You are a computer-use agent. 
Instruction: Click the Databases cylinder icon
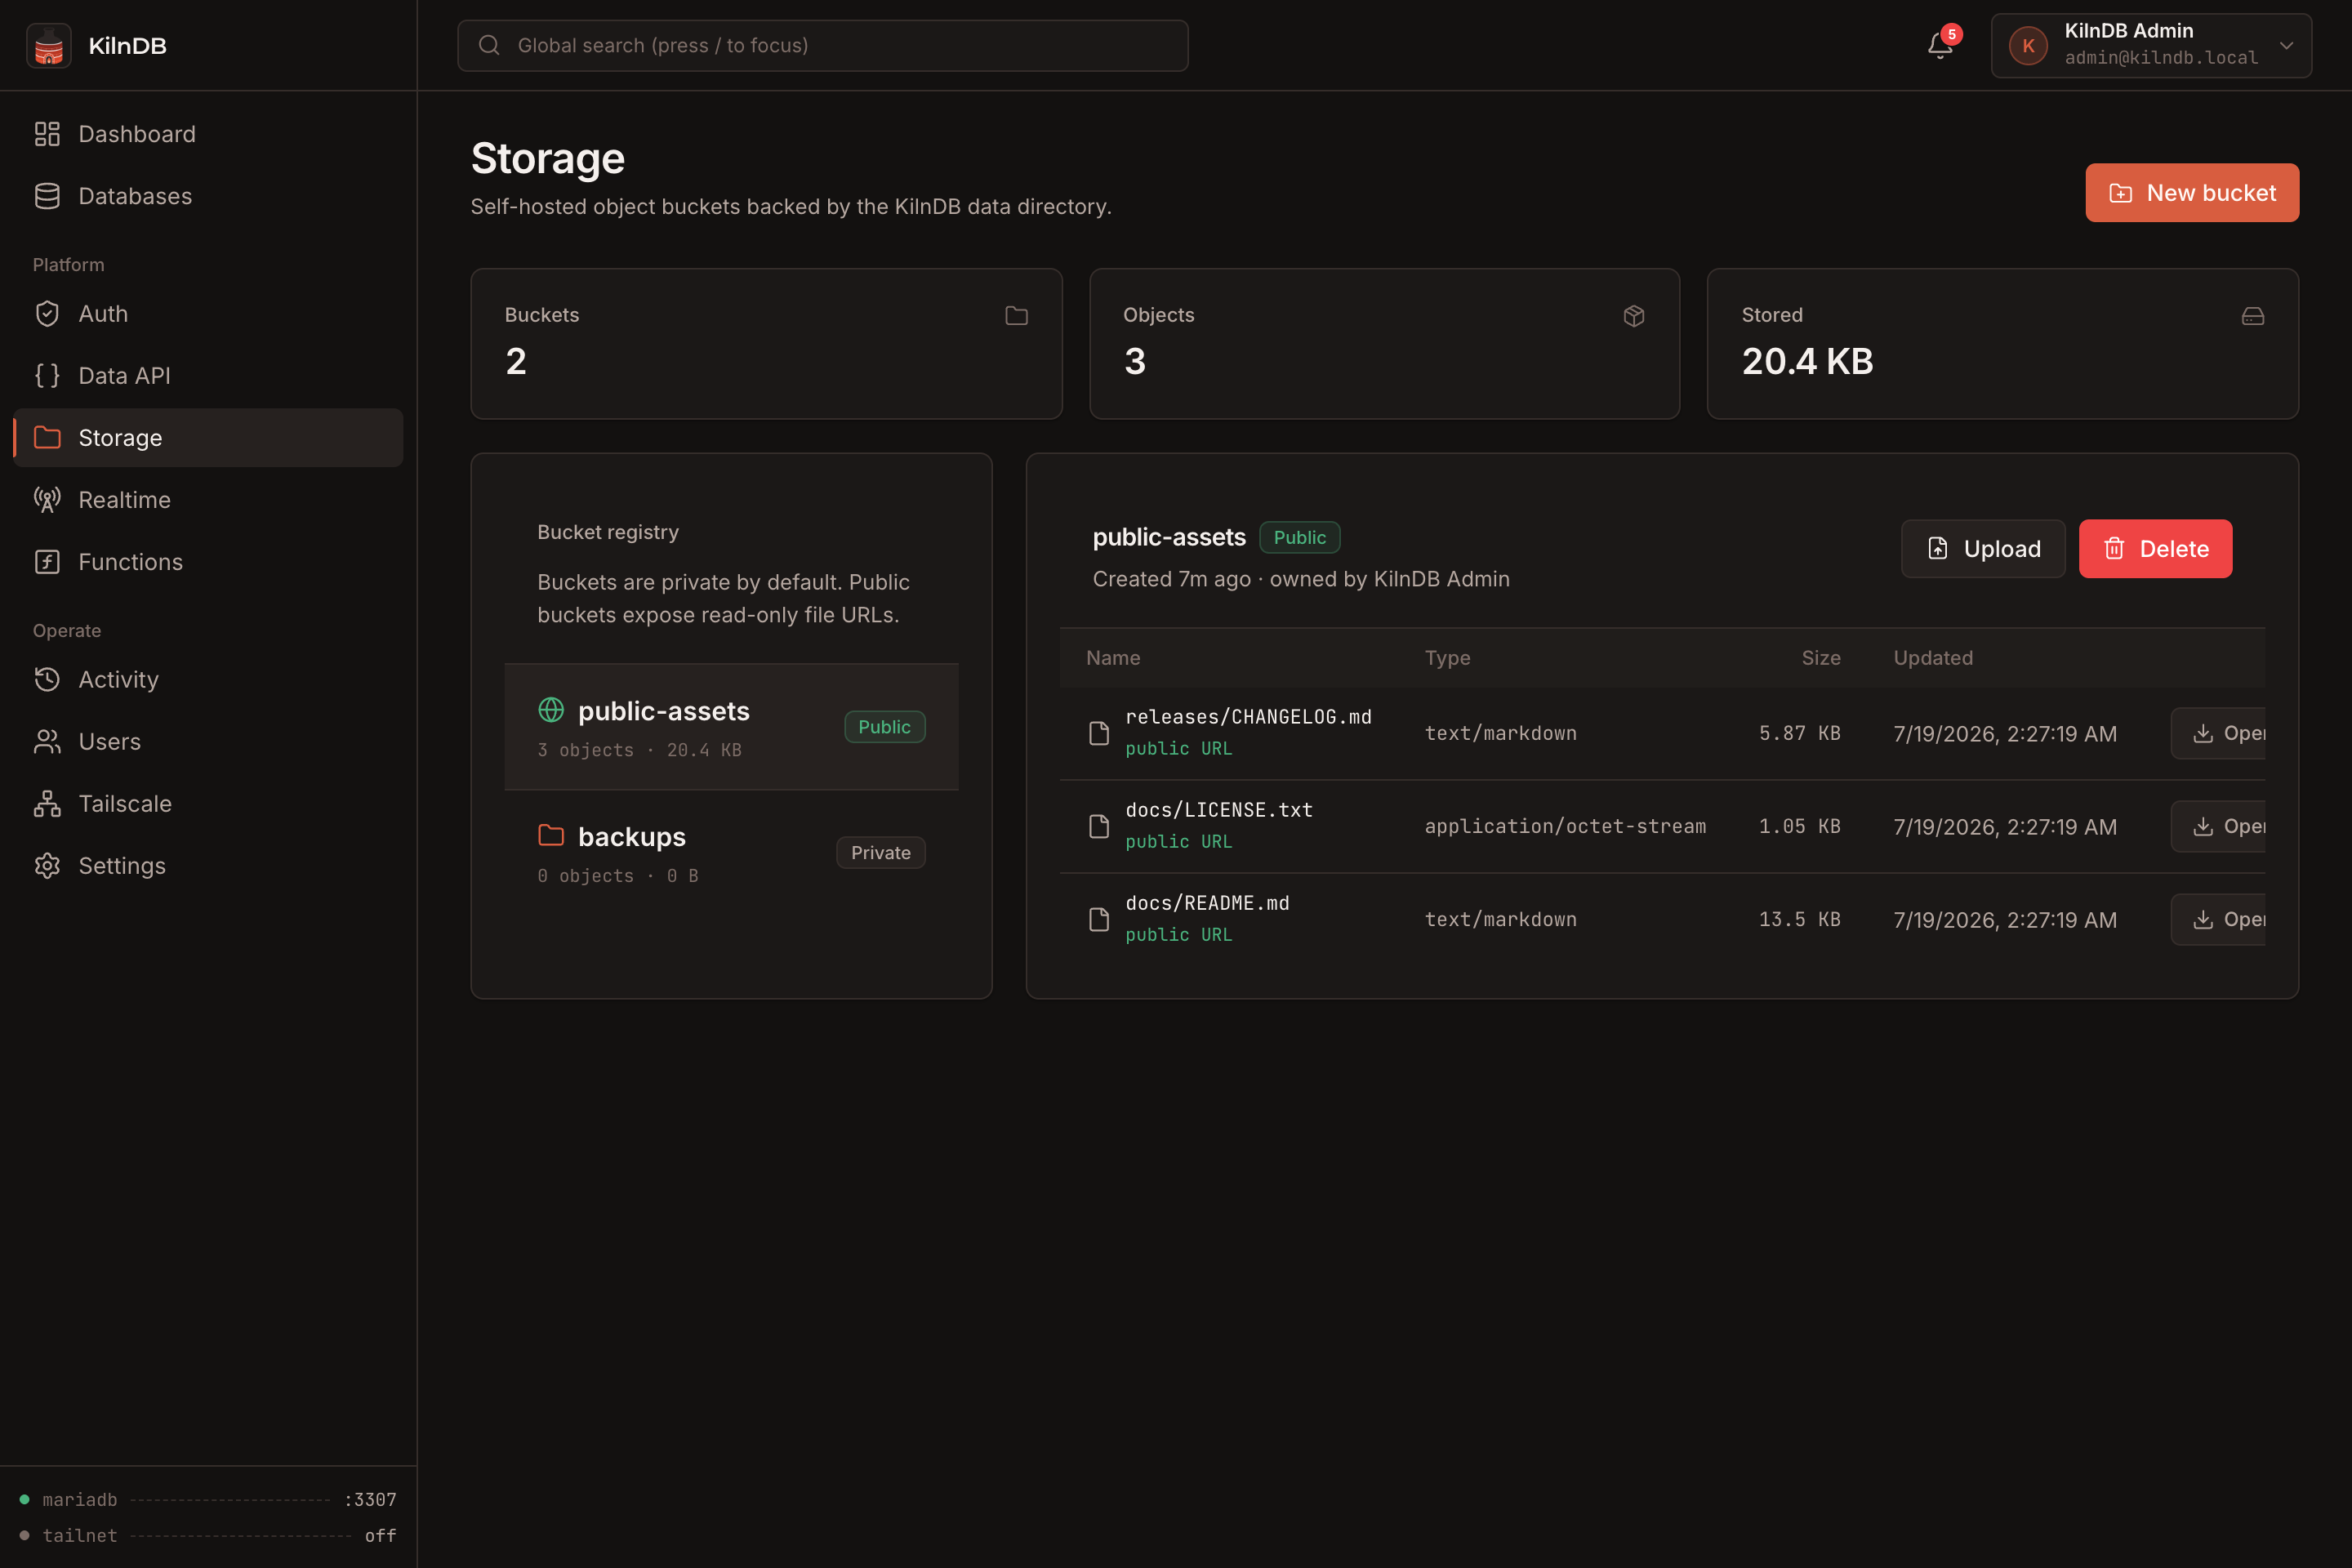click(x=47, y=196)
